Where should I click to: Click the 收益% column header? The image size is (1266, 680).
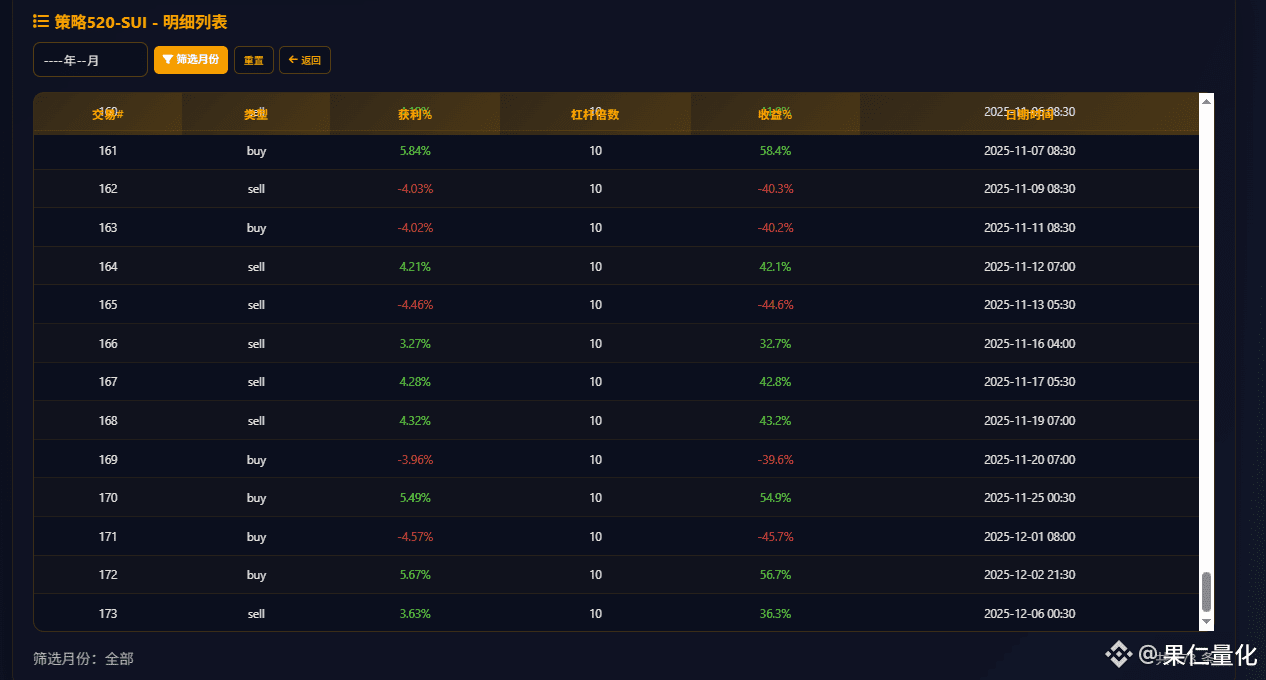775,114
